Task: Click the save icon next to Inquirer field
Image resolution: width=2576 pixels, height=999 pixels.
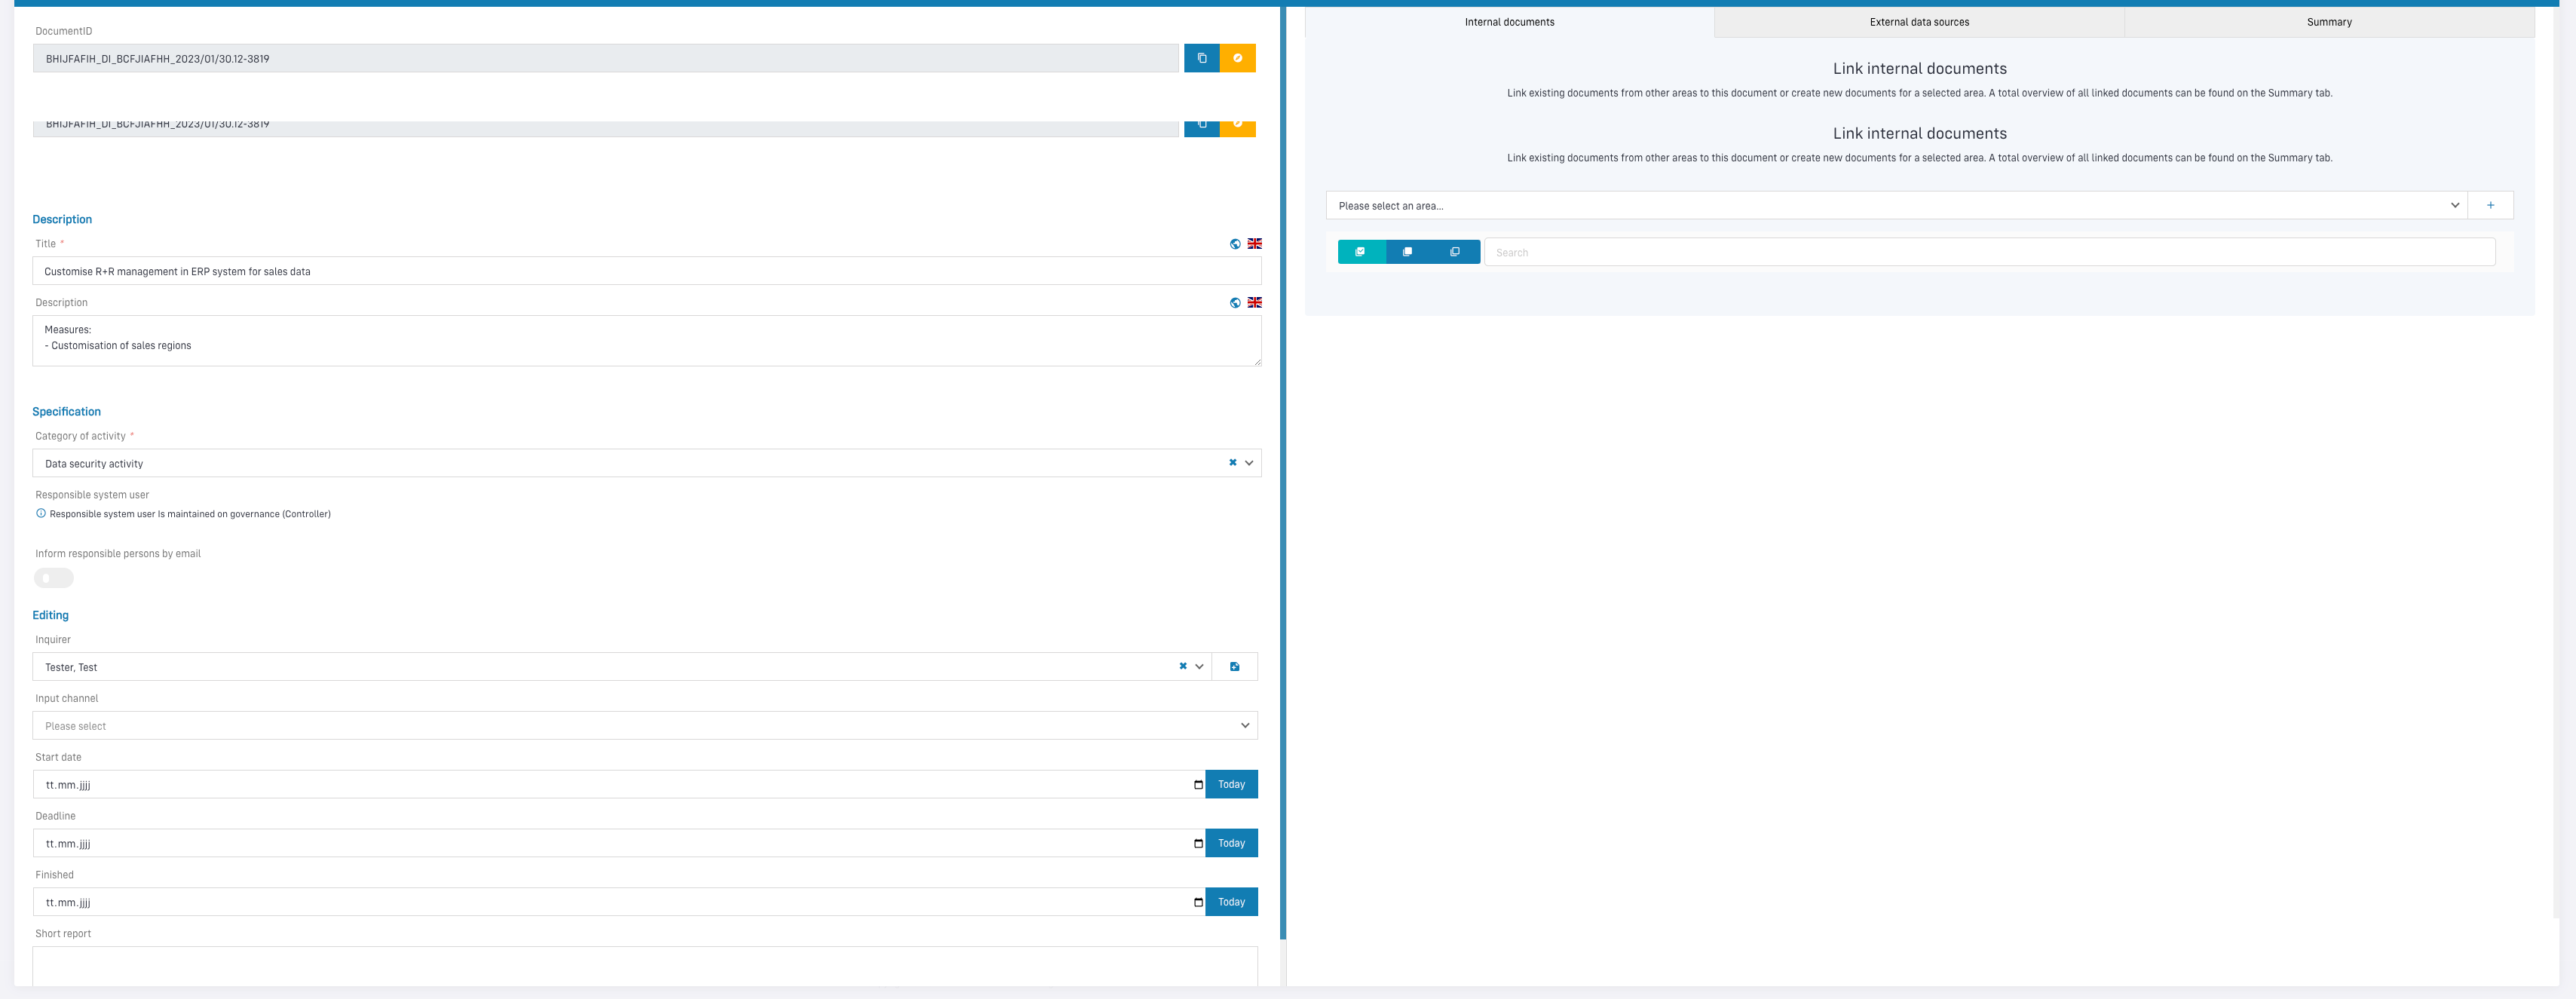Action: [x=1234, y=667]
